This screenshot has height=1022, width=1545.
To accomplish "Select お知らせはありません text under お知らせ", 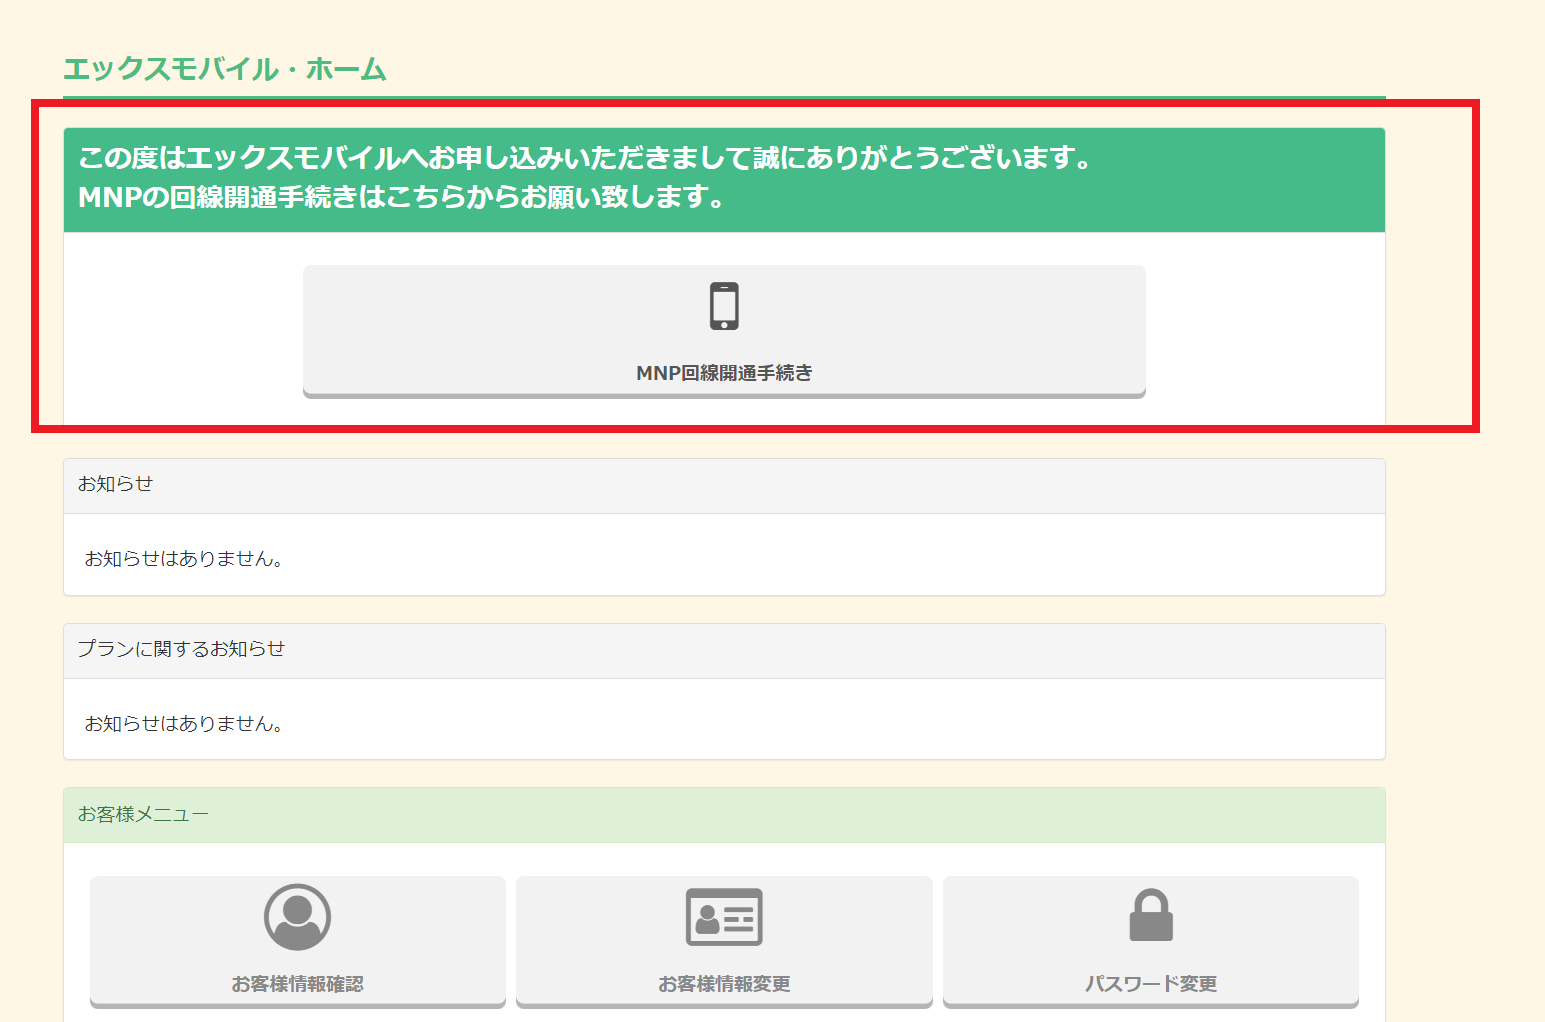I will click(184, 559).
